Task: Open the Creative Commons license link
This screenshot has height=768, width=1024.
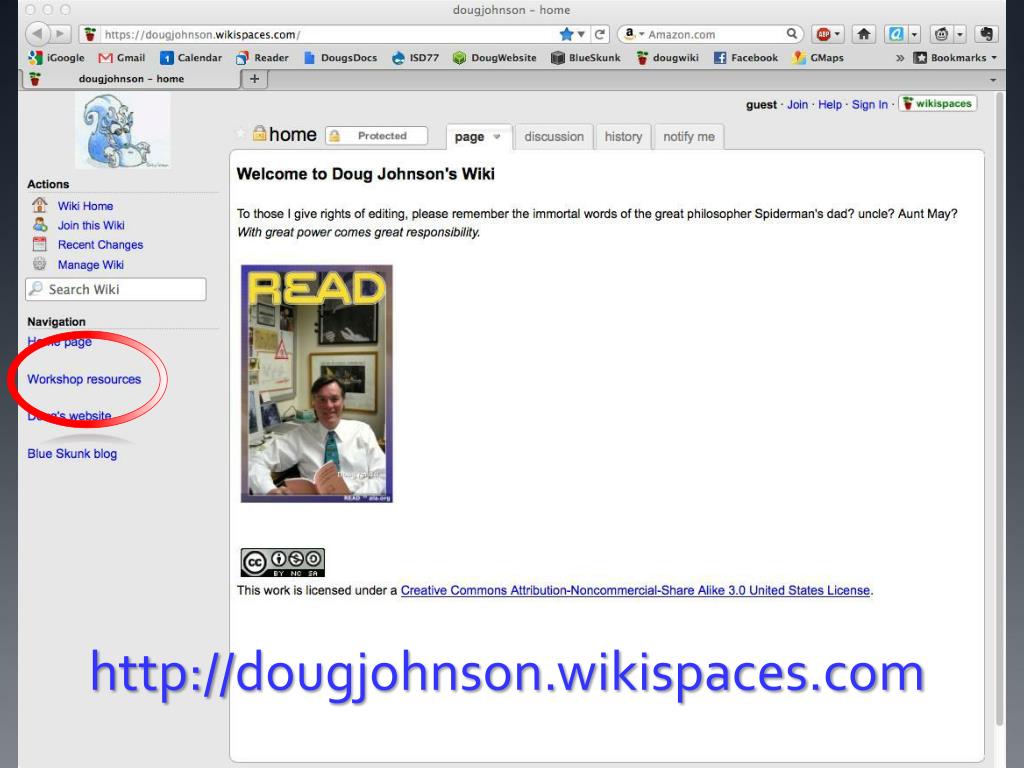Action: tap(635, 590)
